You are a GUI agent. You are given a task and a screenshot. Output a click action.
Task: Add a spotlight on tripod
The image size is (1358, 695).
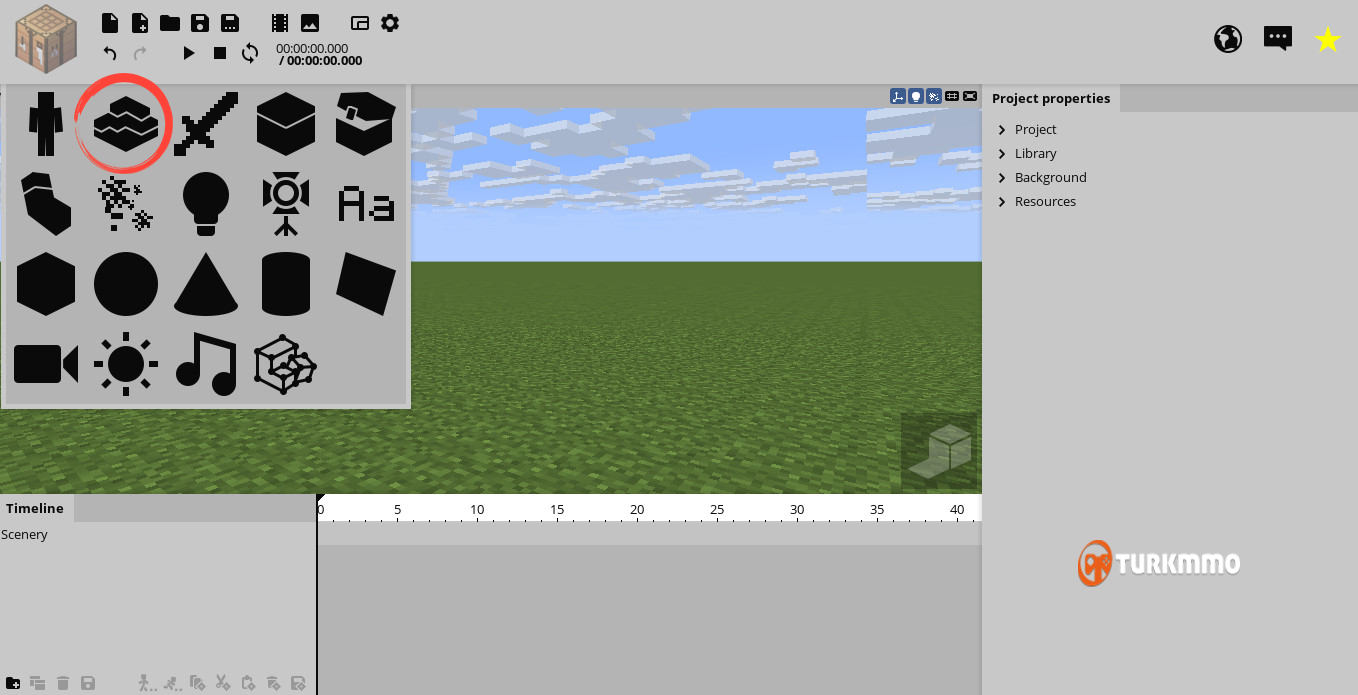286,204
